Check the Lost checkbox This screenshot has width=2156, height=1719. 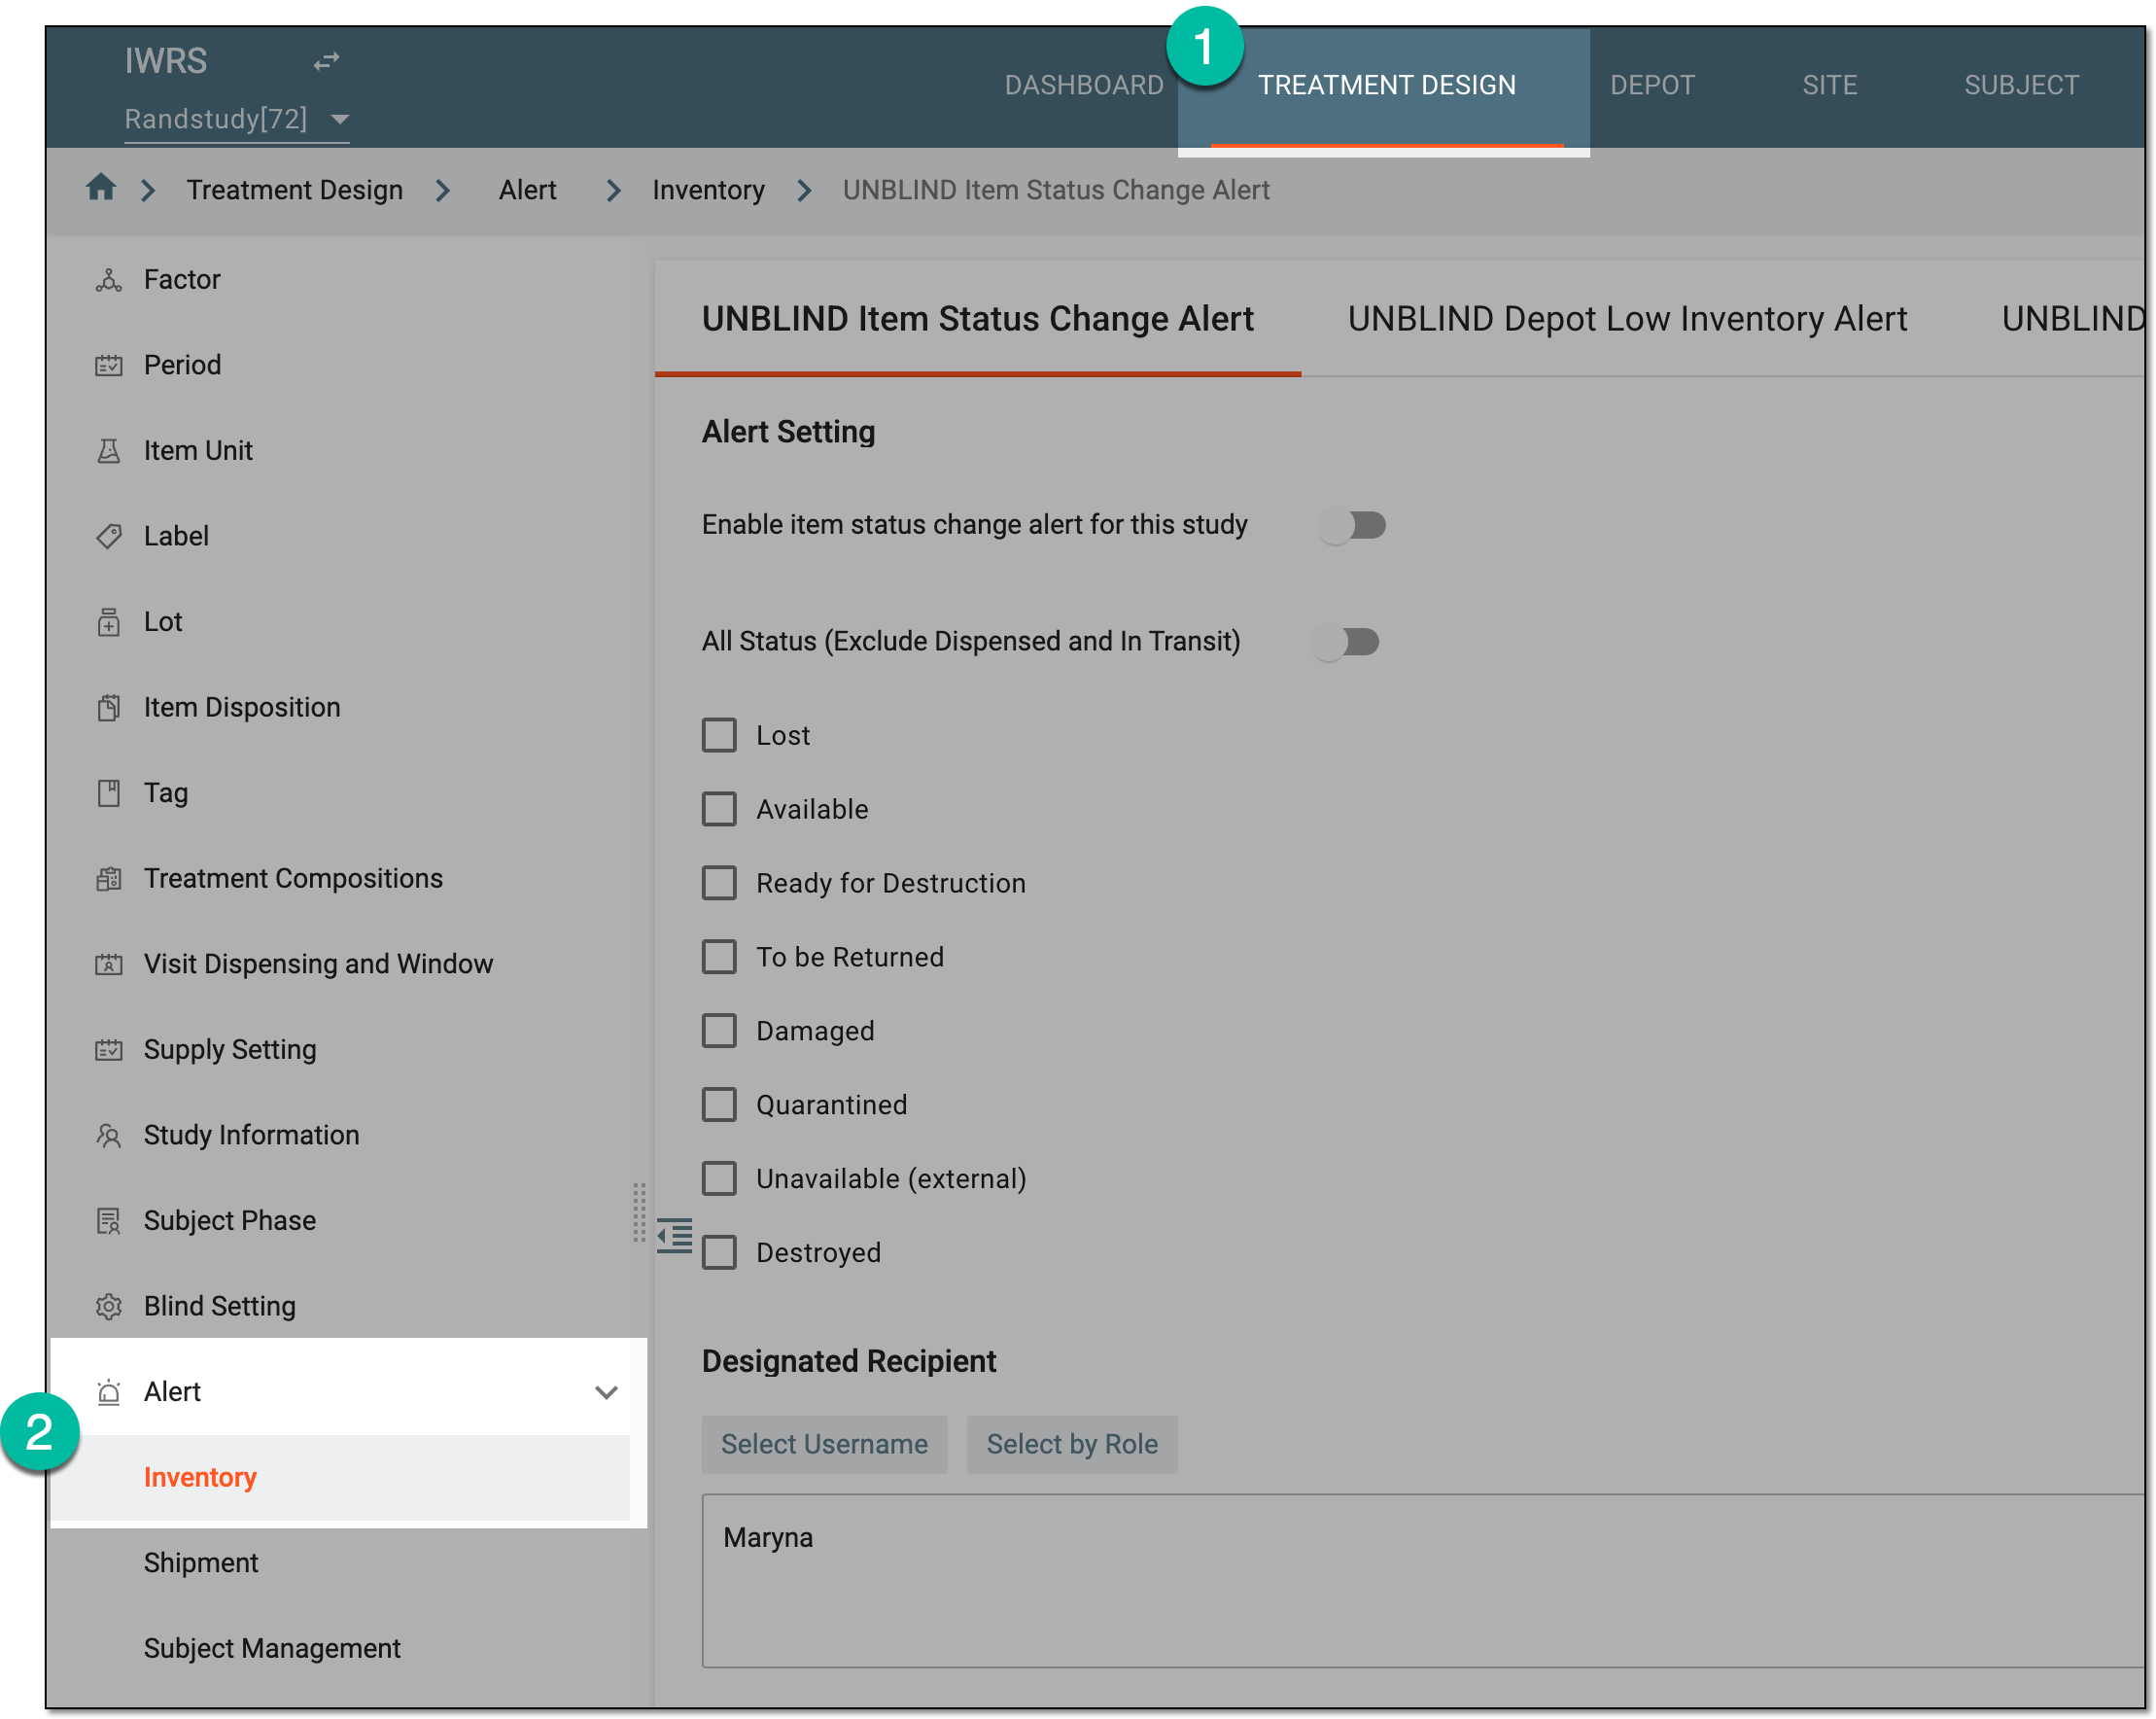click(x=719, y=735)
